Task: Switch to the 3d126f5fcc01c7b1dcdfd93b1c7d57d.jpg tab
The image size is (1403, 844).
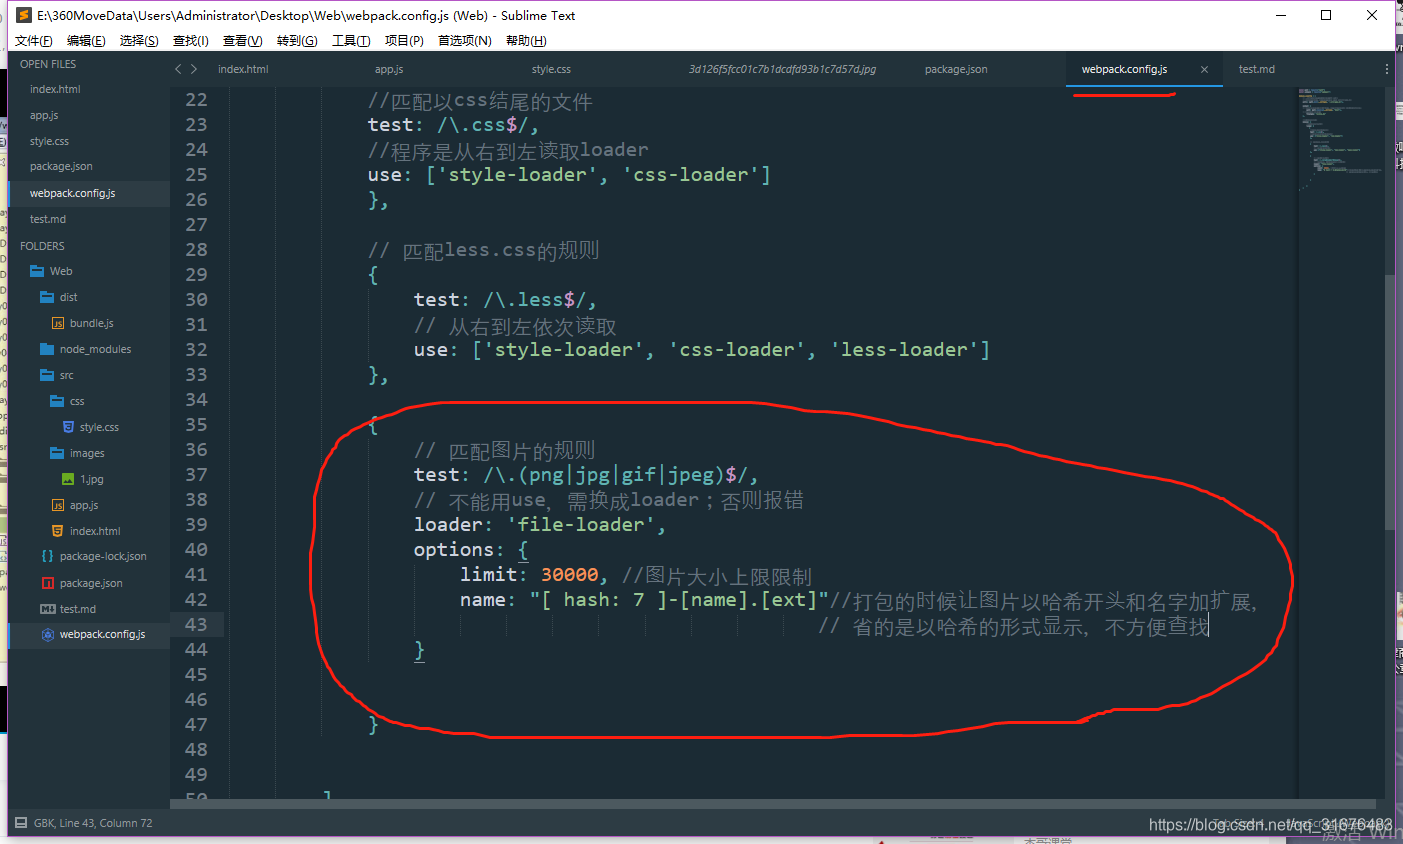Action: pyautogui.click(x=782, y=69)
